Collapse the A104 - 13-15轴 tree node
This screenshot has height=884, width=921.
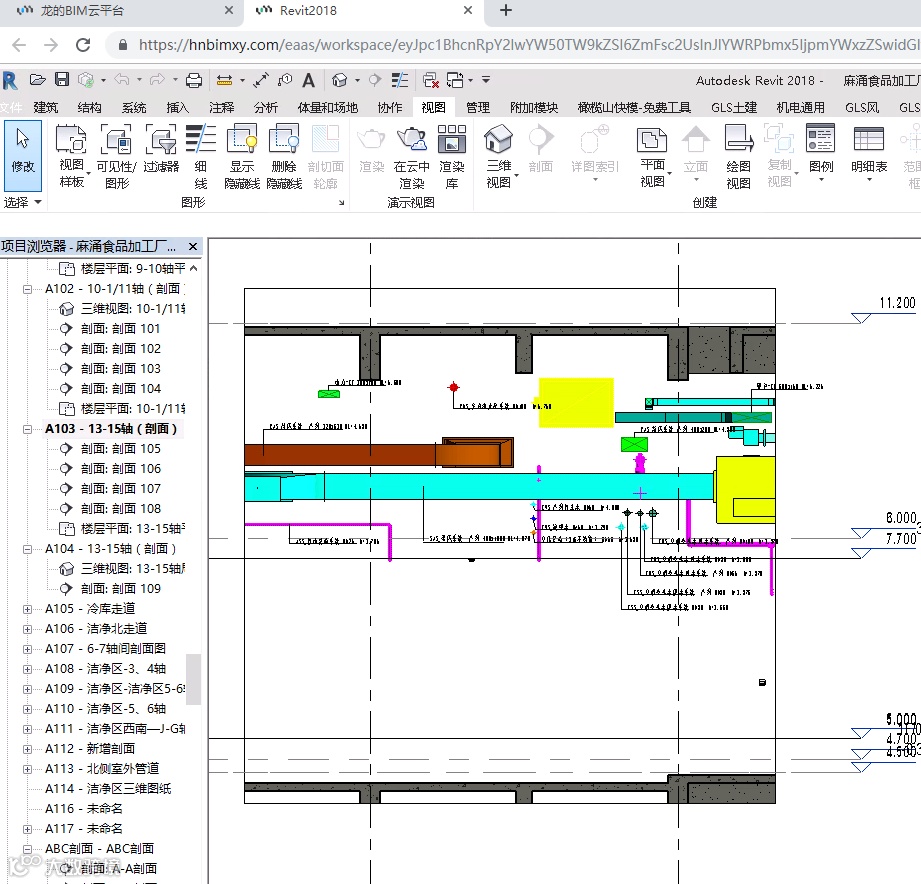click(27, 549)
